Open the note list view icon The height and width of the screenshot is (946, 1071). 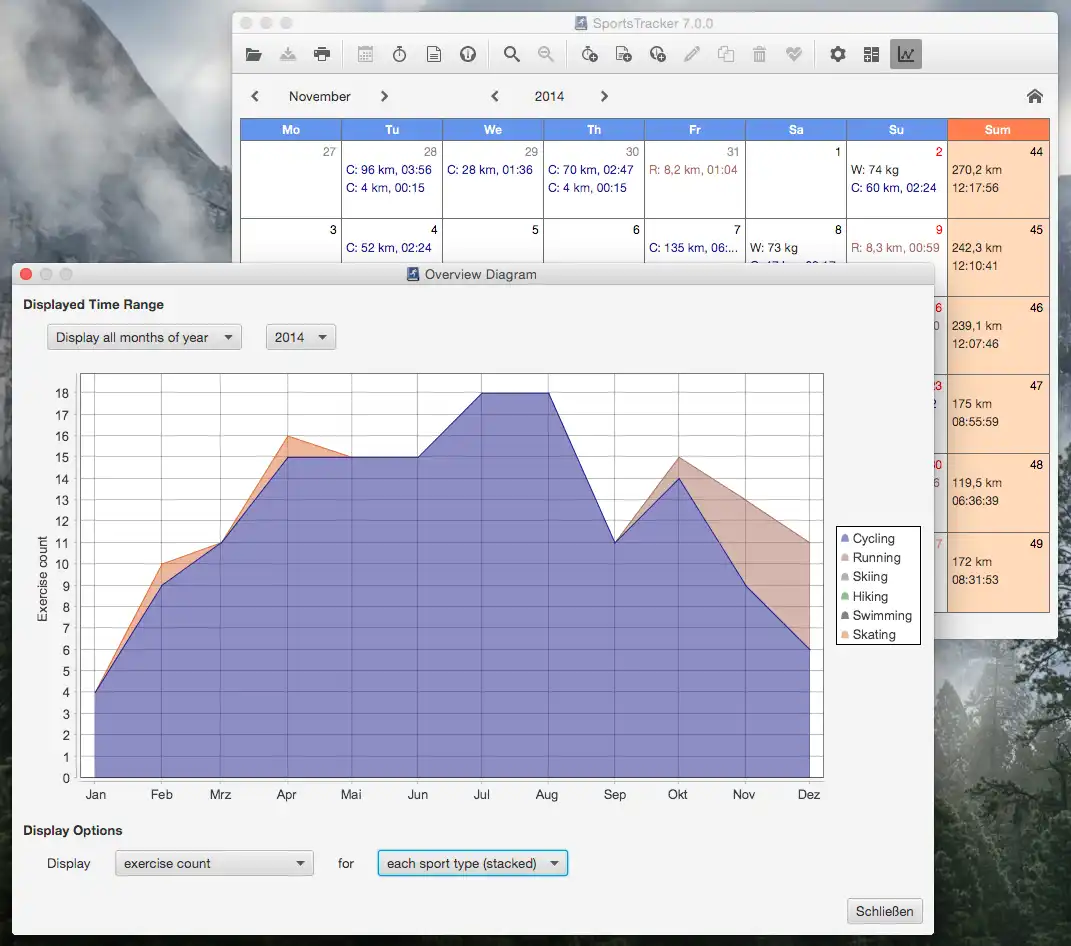(x=433, y=54)
